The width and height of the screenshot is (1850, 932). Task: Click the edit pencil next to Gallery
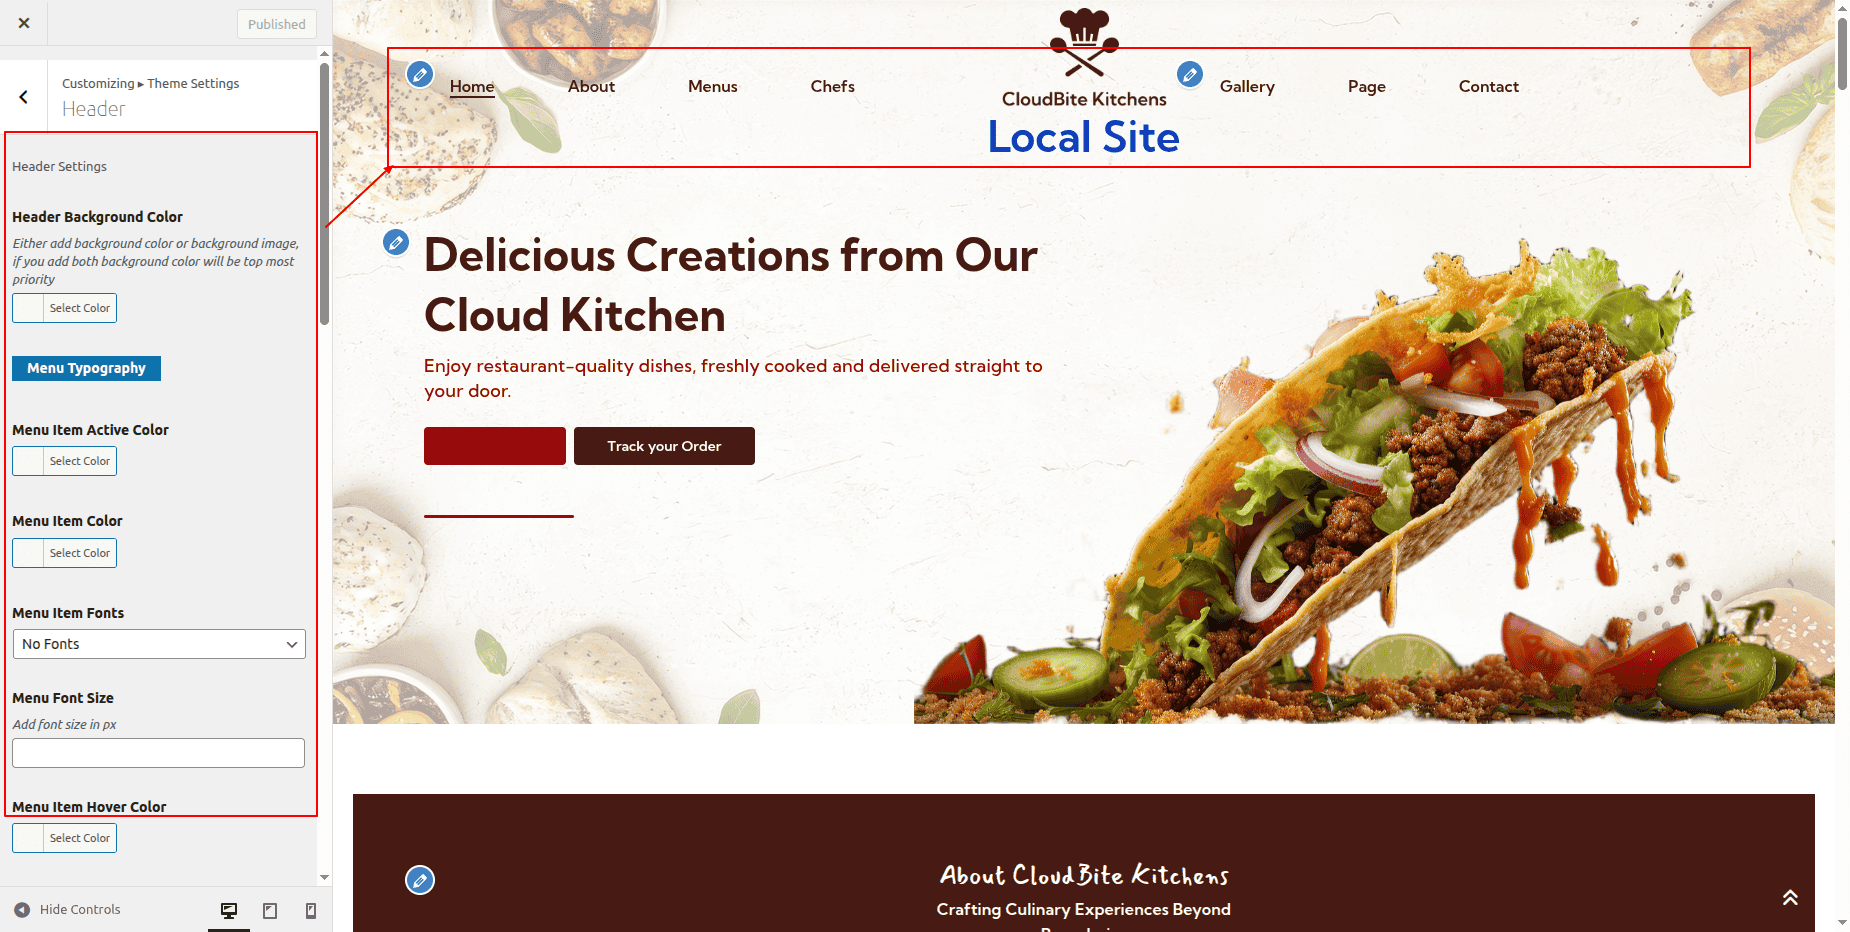(1190, 74)
